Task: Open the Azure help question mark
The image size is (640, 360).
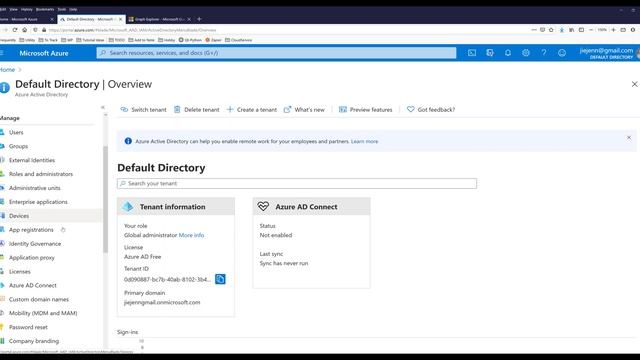Action: pos(544,53)
